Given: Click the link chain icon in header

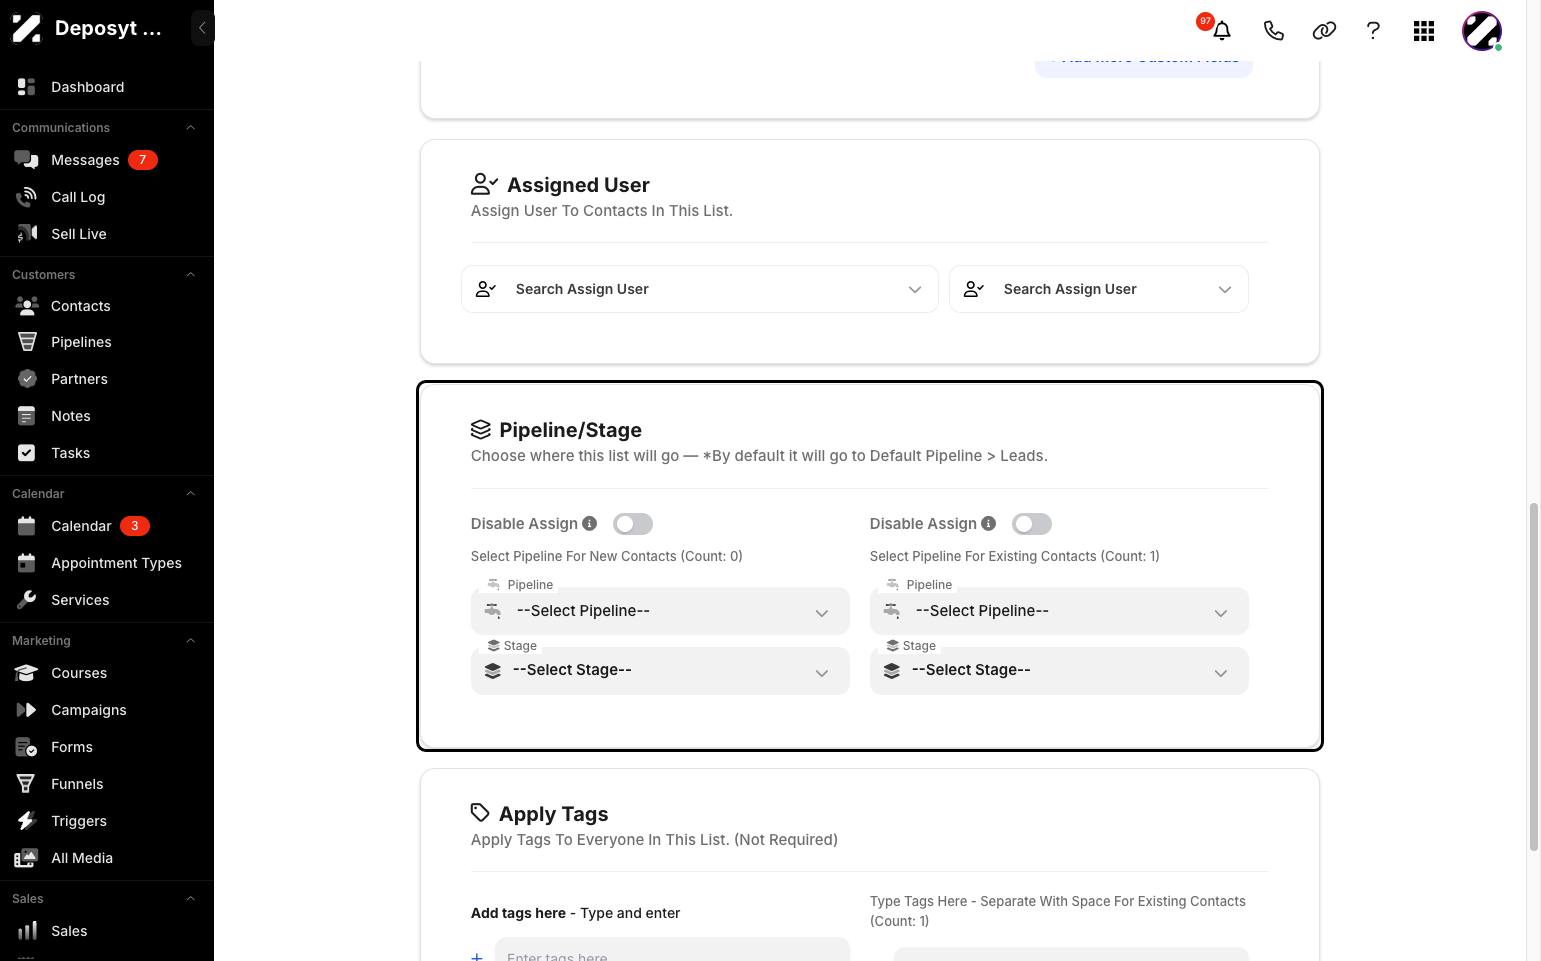Looking at the screenshot, I should pos(1324,31).
